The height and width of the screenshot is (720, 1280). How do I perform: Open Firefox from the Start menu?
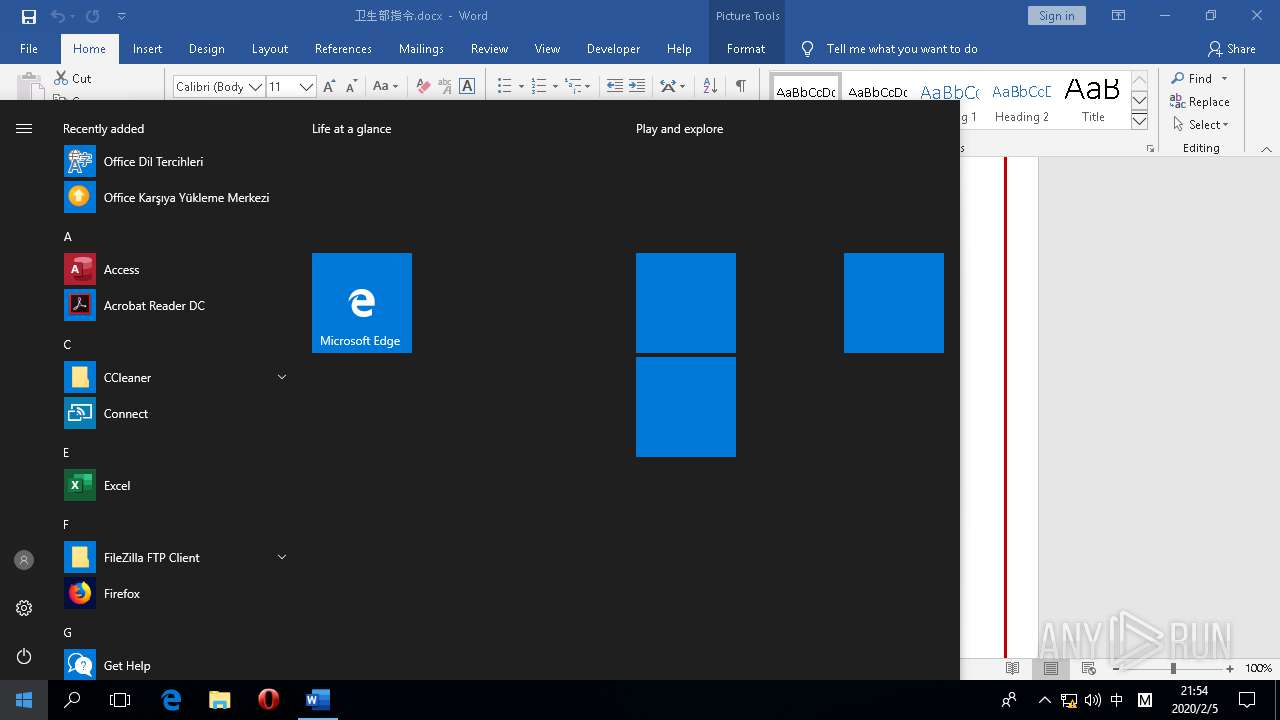(175, 594)
